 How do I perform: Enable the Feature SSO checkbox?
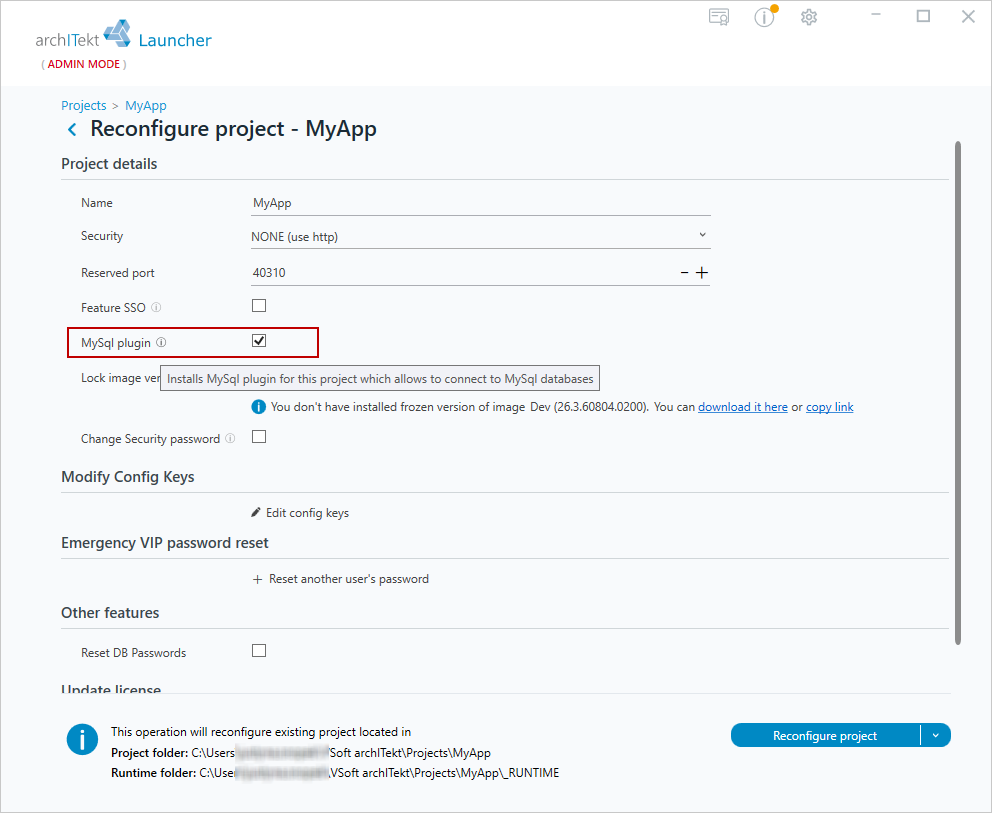259,306
